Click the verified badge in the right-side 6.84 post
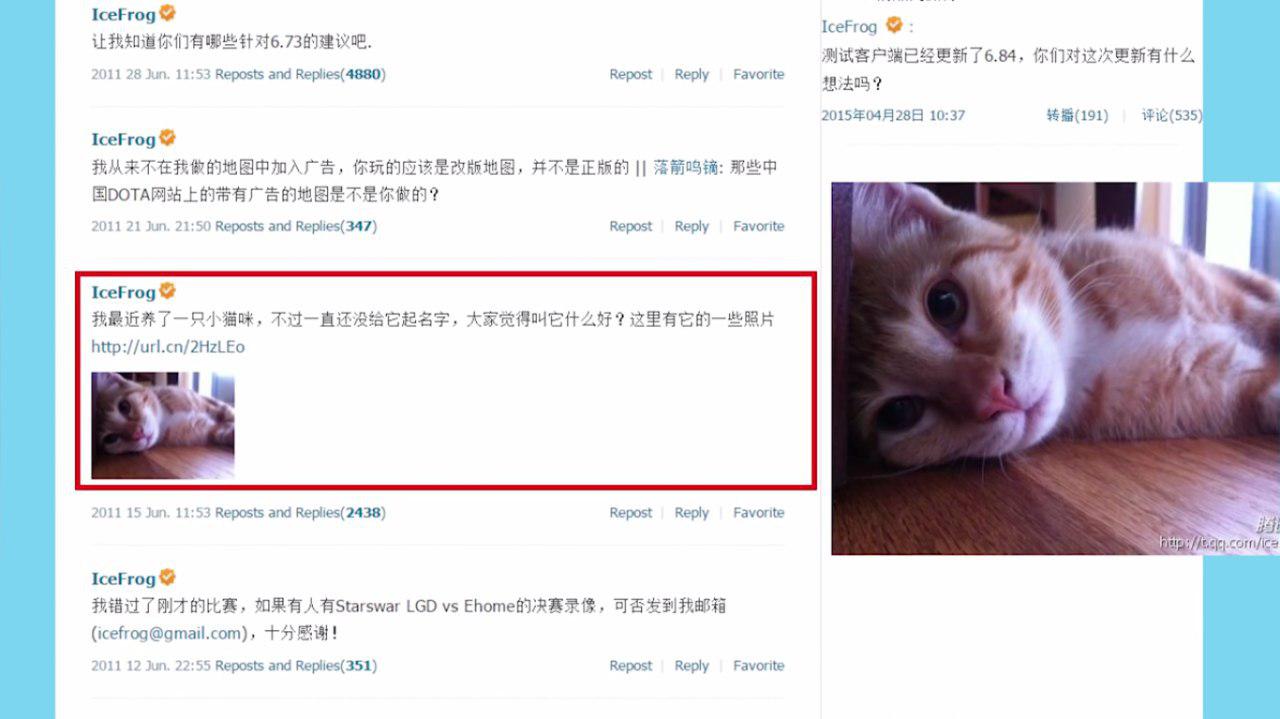Viewport: 1280px width, 719px height. pyautogui.click(x=894, y=25)
